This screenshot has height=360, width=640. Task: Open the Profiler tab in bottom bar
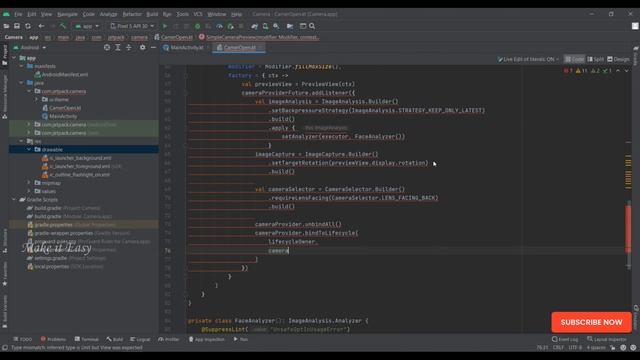coord(169,339)
